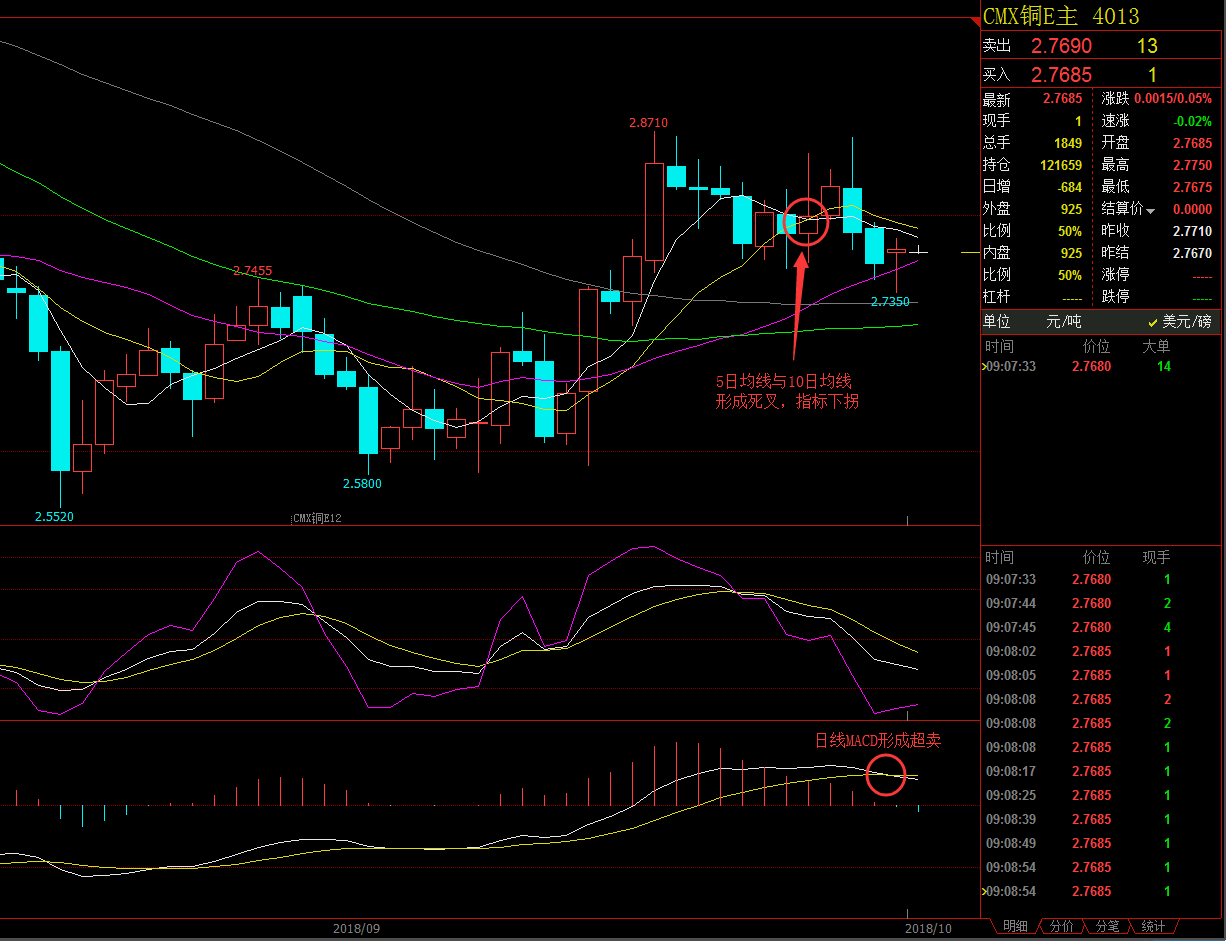Select the 开盘 value 2.7685
1226x941 pixels.
click(1193, 143)
